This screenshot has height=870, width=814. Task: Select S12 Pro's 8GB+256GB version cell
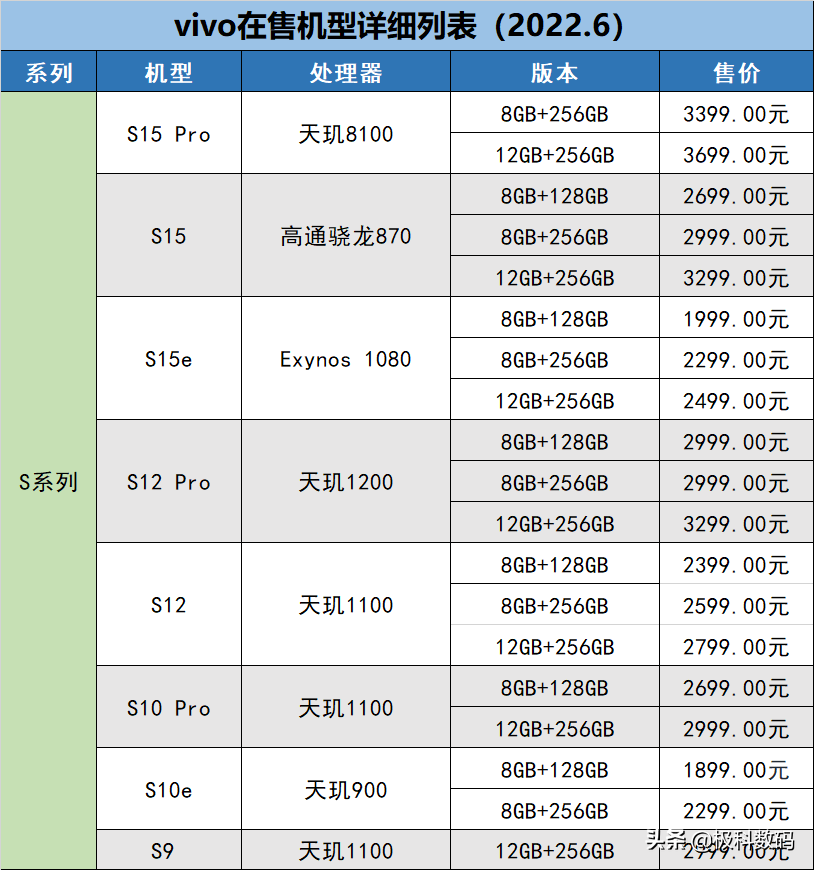tap(555, 482)
